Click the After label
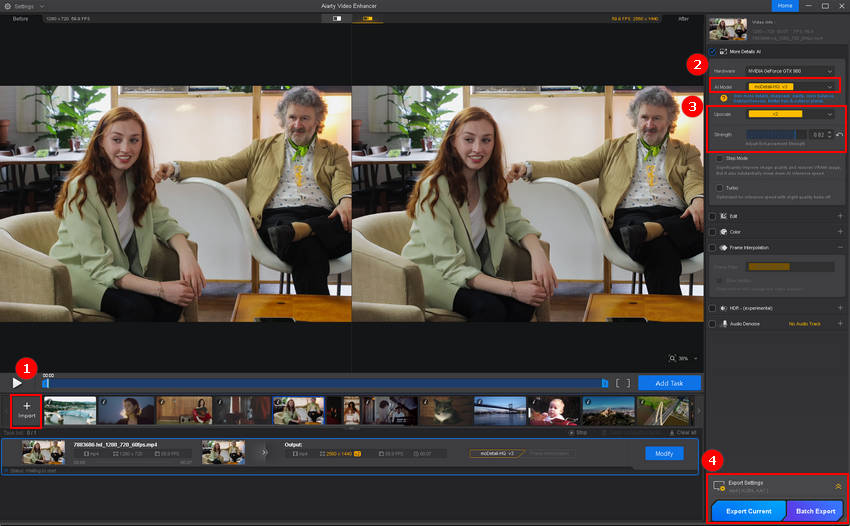 tap(683, 18)
